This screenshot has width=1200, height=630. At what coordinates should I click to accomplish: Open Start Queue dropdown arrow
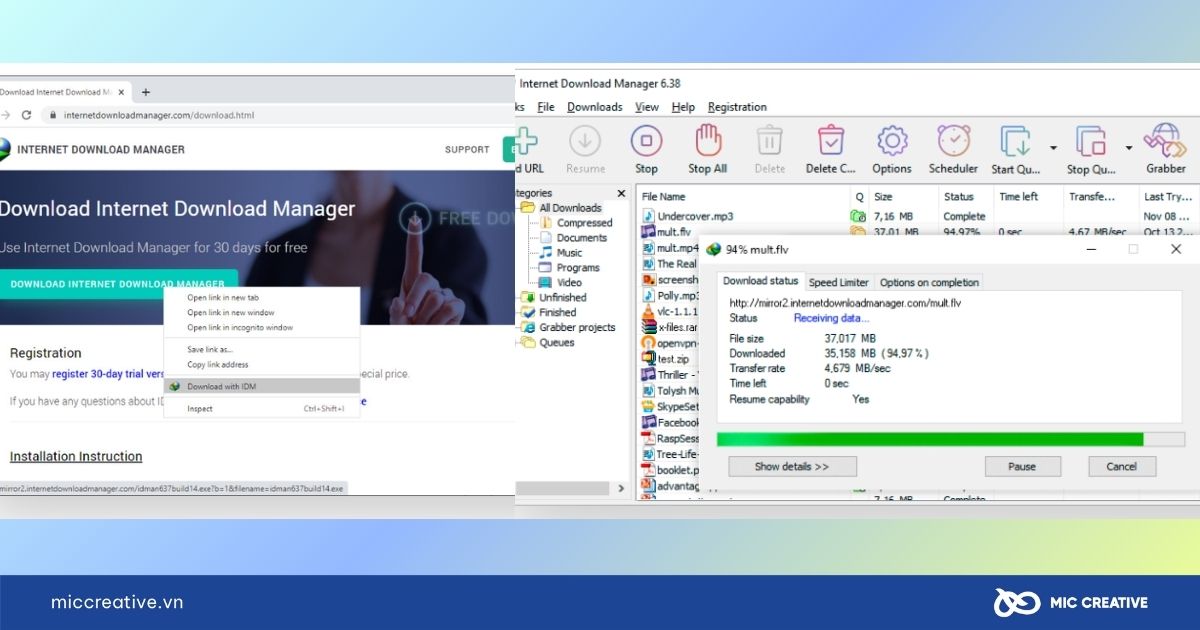click(x=1053, y=148)
